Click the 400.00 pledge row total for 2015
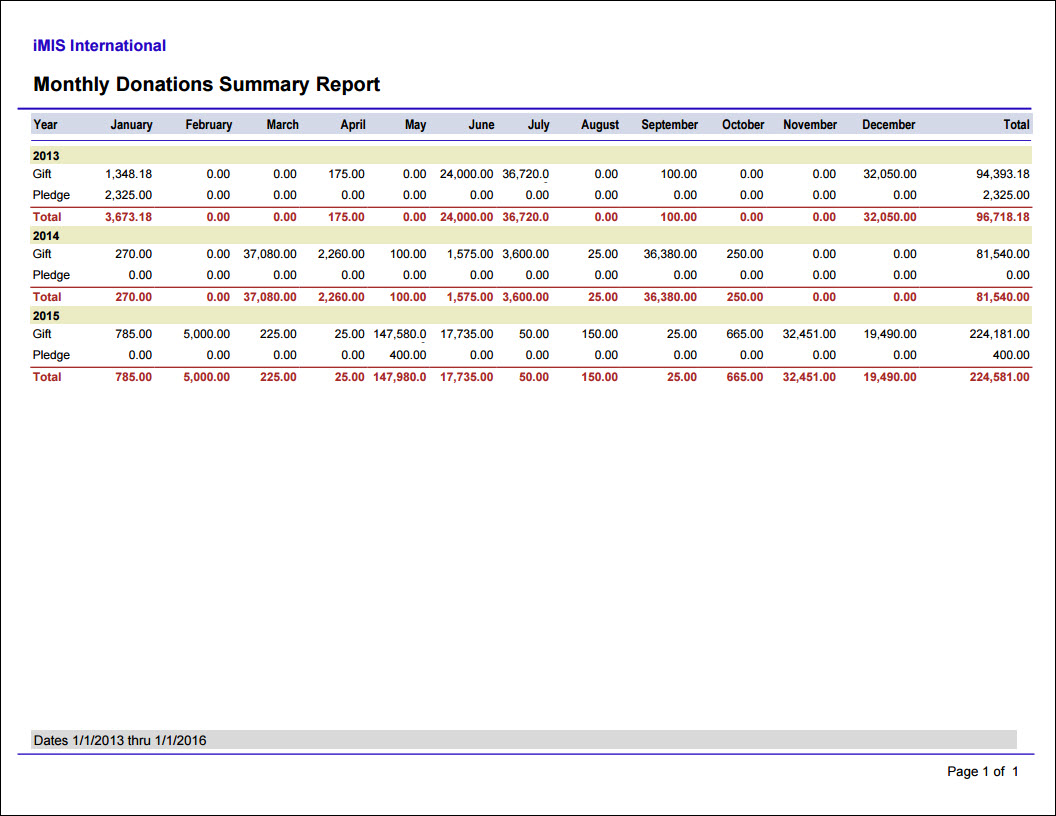The image size is (1056, 816). (1011, 355)
